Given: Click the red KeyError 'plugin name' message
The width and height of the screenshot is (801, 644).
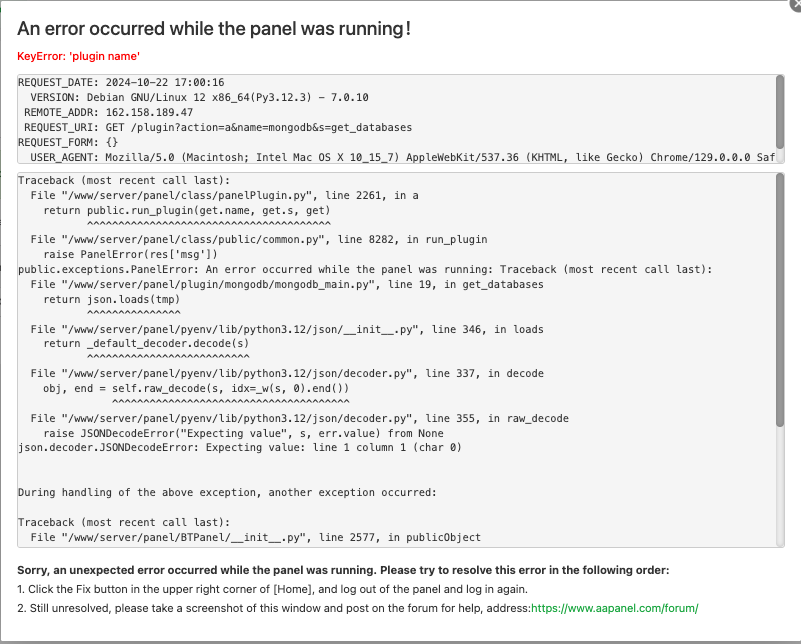Looking at the screenshot, I should click(78, 56).
